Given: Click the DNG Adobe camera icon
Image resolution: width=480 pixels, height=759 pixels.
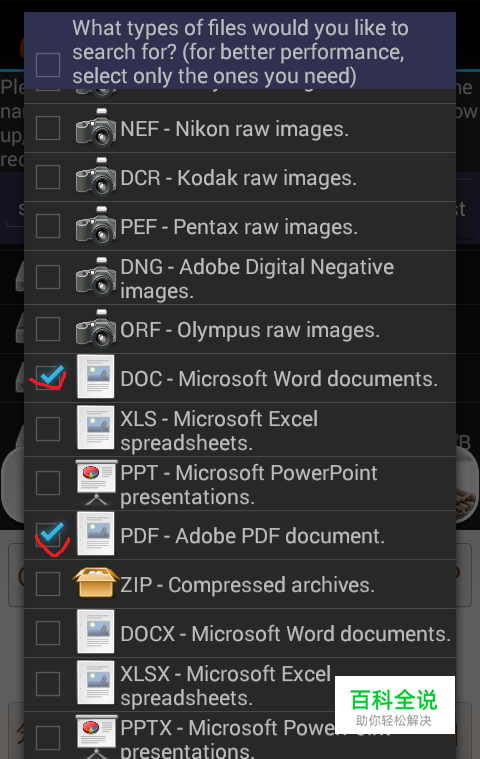Looking at the screenshot, I should click(x=96, y=277).
